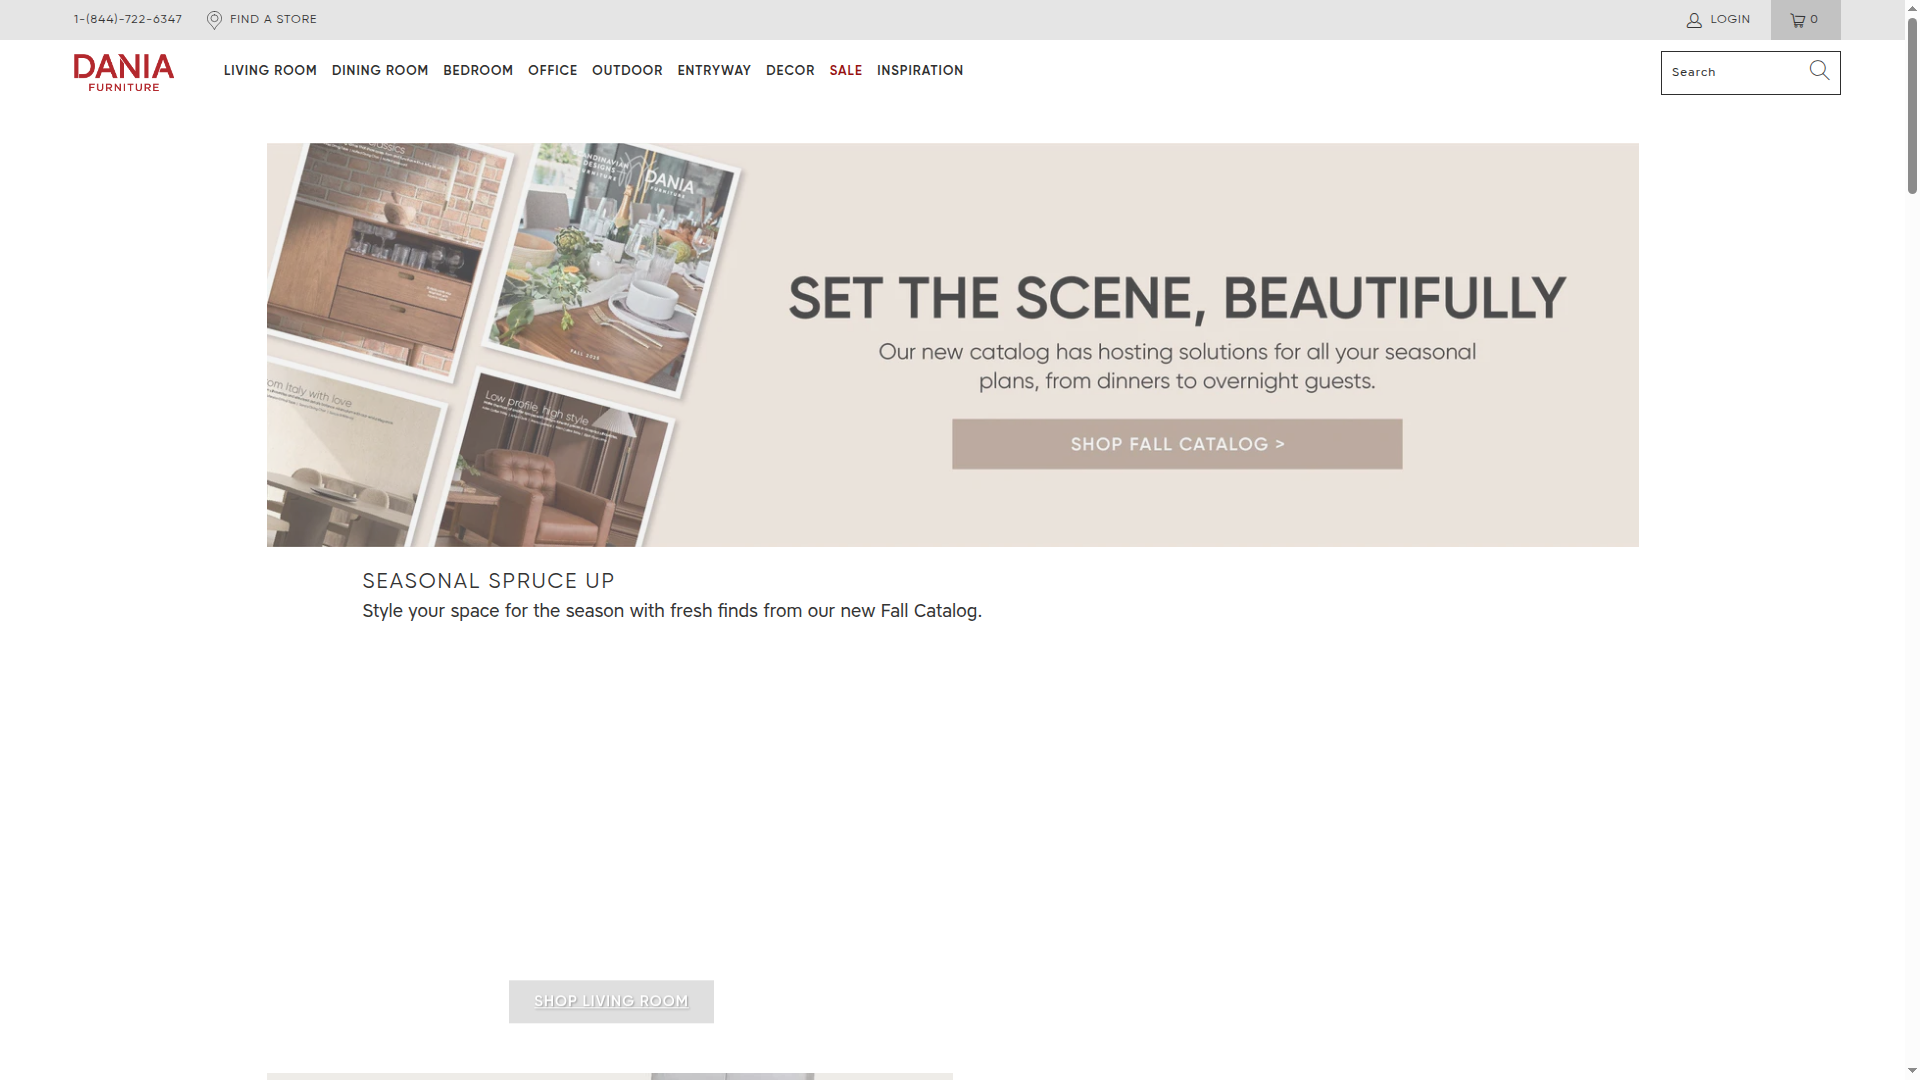Click the Shop Fall Catalog button
This screenshot has height=1080, width=1920.
coord(1176,443)
